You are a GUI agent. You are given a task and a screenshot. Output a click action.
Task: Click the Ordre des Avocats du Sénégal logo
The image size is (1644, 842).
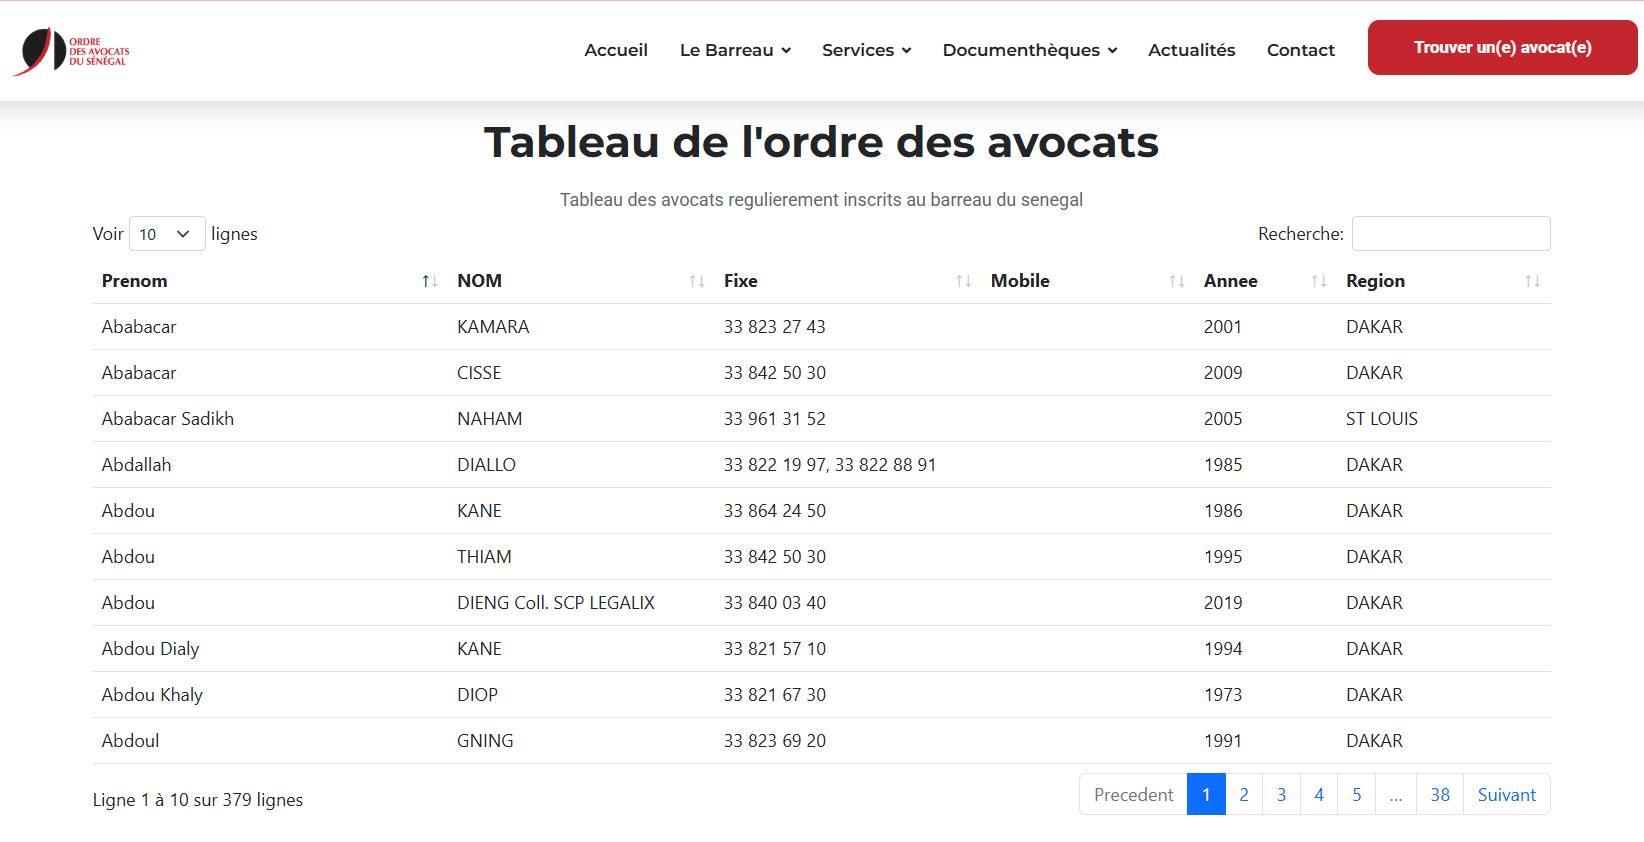point(72,51)
